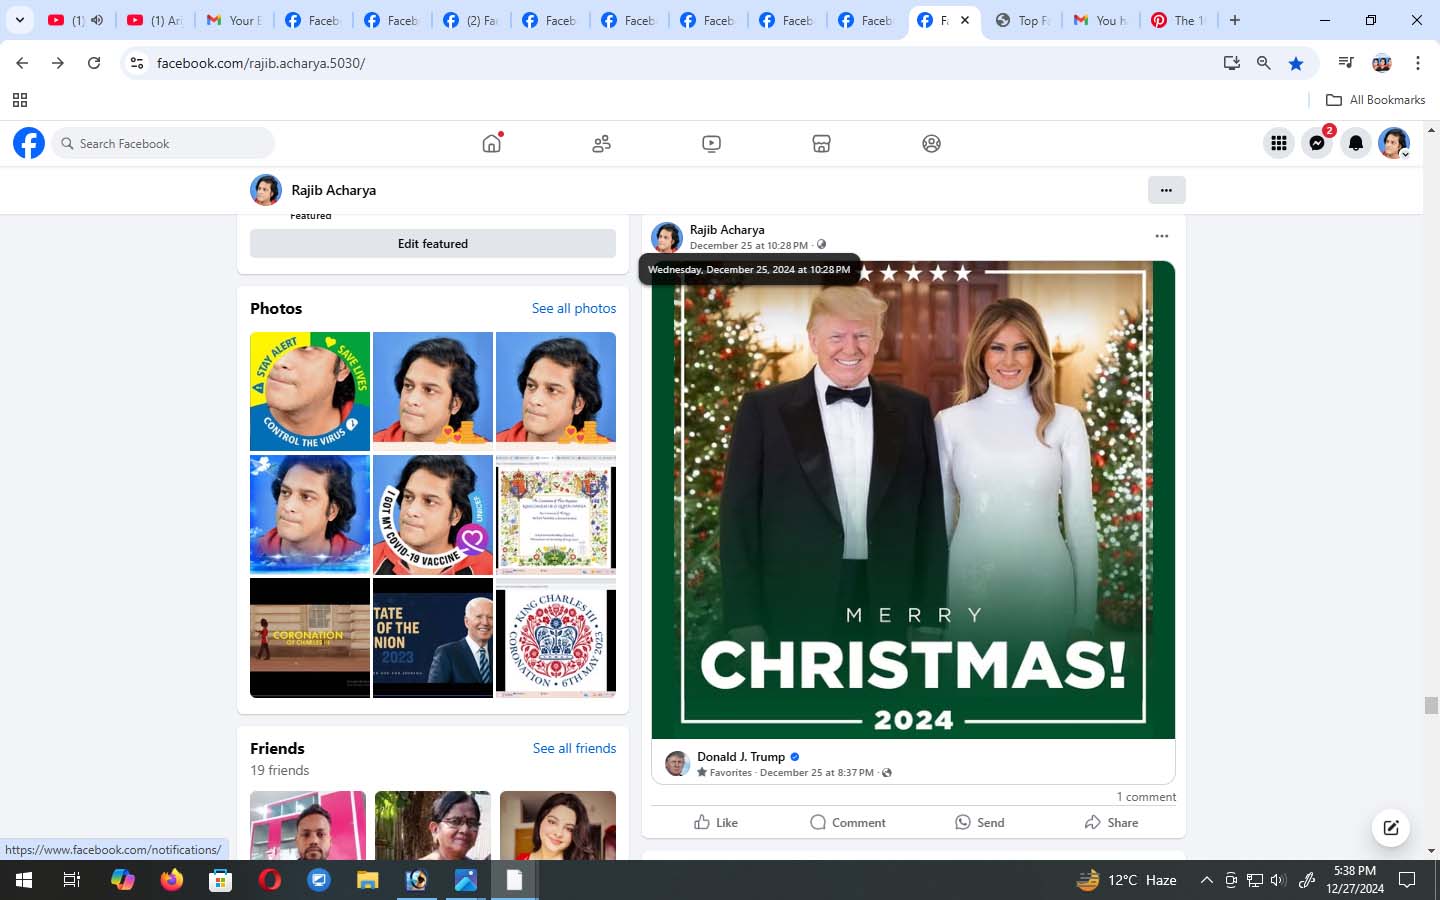Open All Bookmarks folder
1440x900 pixels.
1376,100
